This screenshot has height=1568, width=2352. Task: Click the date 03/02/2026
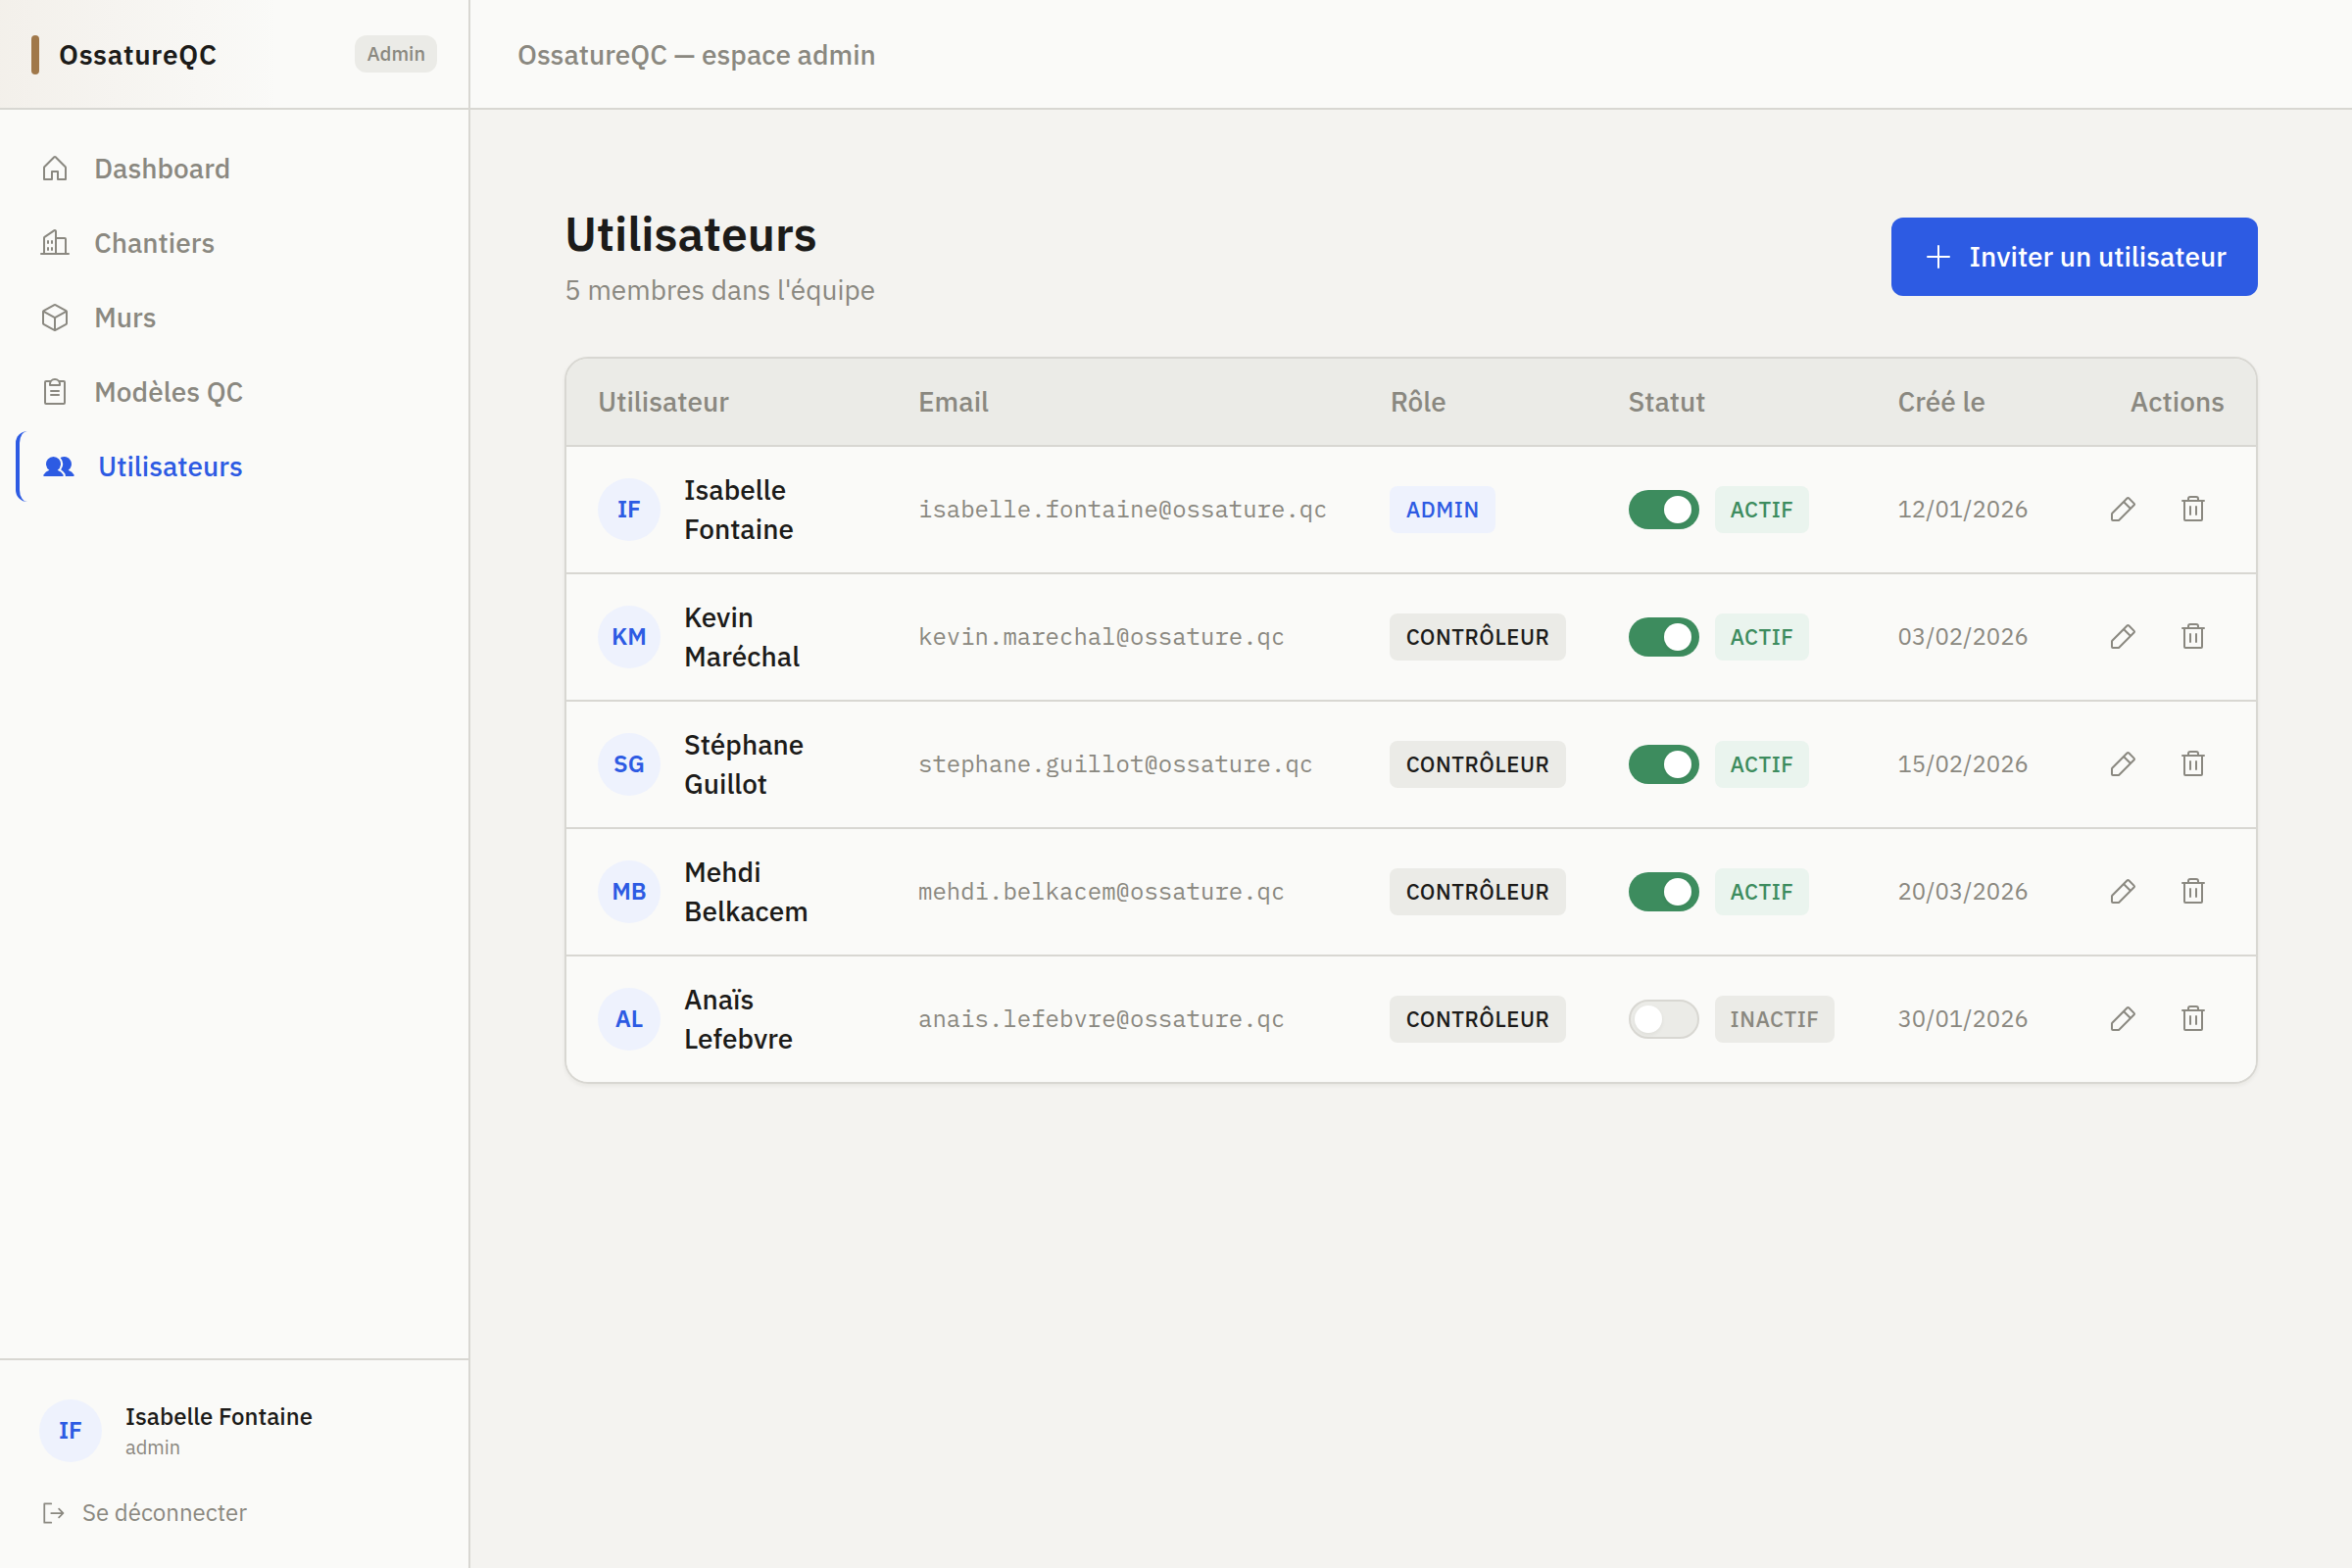(1962, 636)
